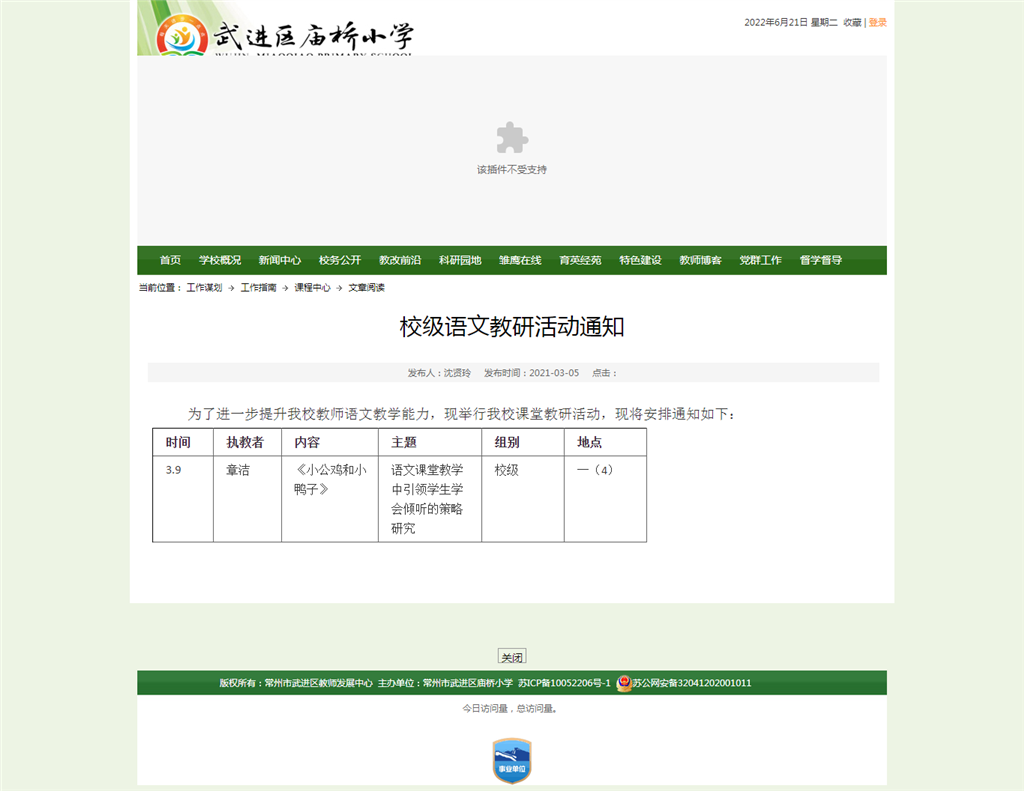Click the 关闭 close button
The height and width of the screenshot is (791, 1024).
point(512,656)
